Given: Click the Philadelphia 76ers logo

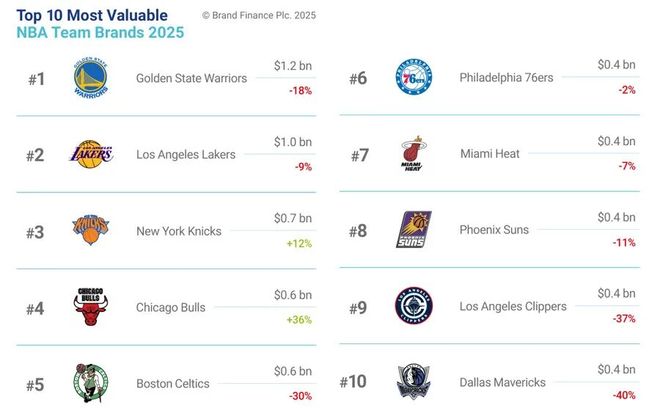Looking at the screenshot, I should coord(412,79).
